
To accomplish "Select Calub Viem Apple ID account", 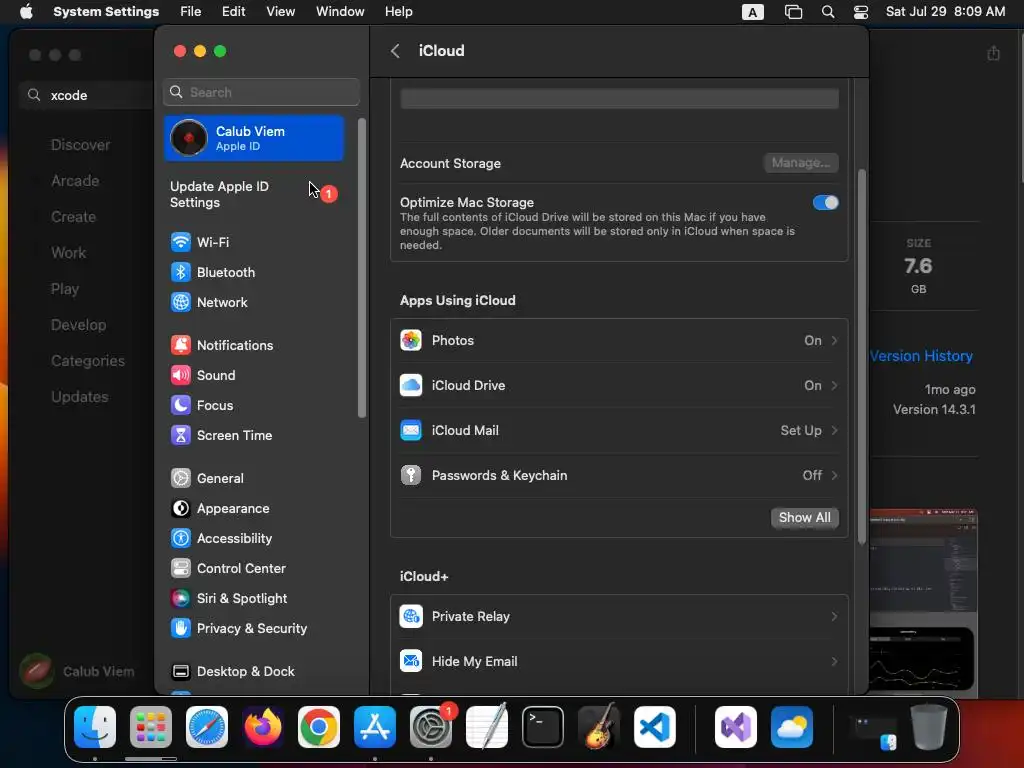I will [253, 138].
